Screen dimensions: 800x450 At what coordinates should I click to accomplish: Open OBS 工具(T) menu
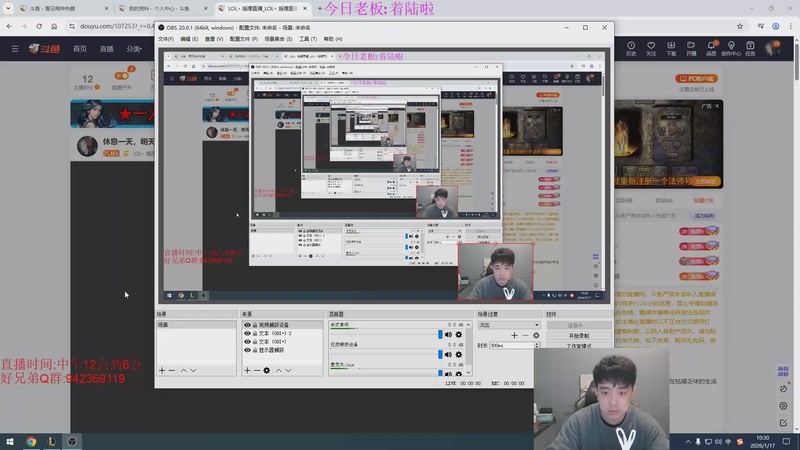pos(308,39)
